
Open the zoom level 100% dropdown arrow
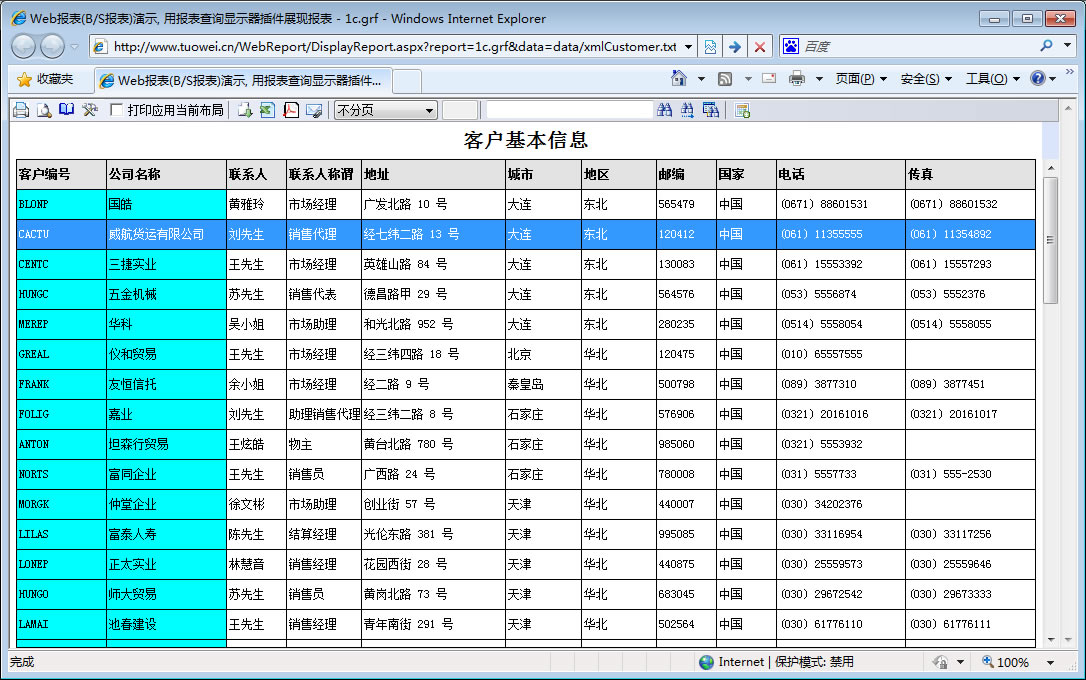pos(1050,662)
